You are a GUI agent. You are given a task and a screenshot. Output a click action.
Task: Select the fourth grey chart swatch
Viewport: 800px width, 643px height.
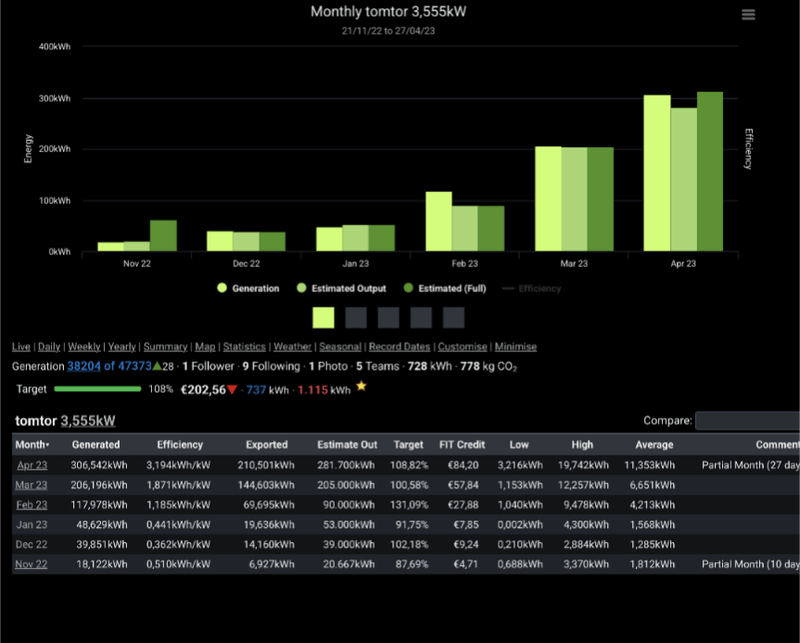tap(421, 317)
